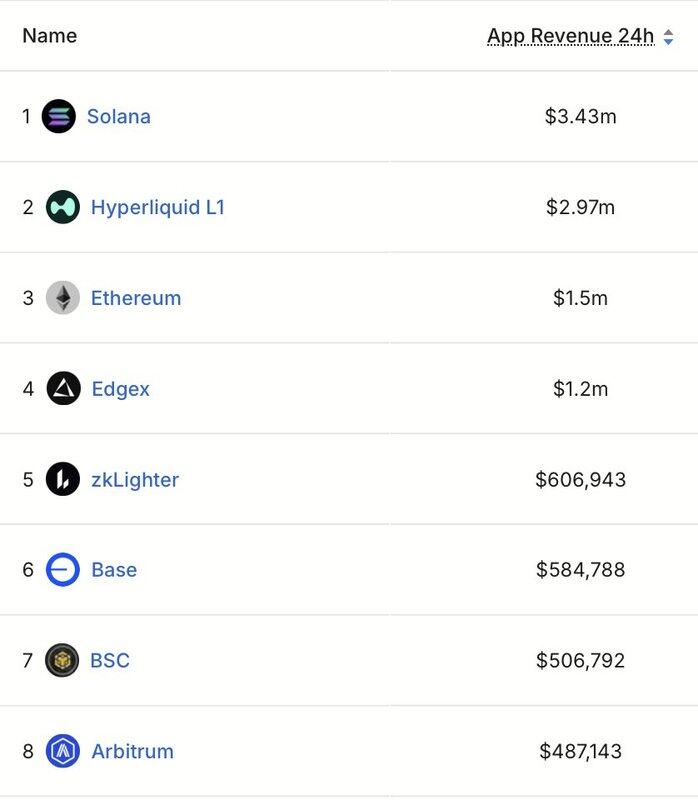Viewport: 698px width, 800px height.
Task: Sort by App Revenue 24h header
Action: (x=570, y=37)
